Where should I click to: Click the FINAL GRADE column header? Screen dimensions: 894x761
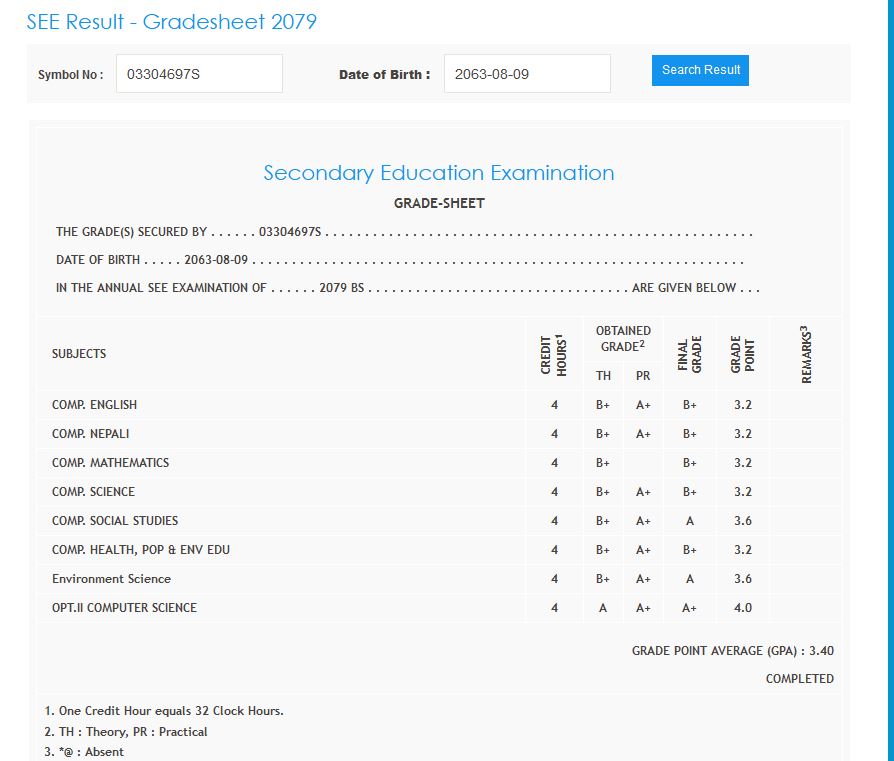pos(690,354)
